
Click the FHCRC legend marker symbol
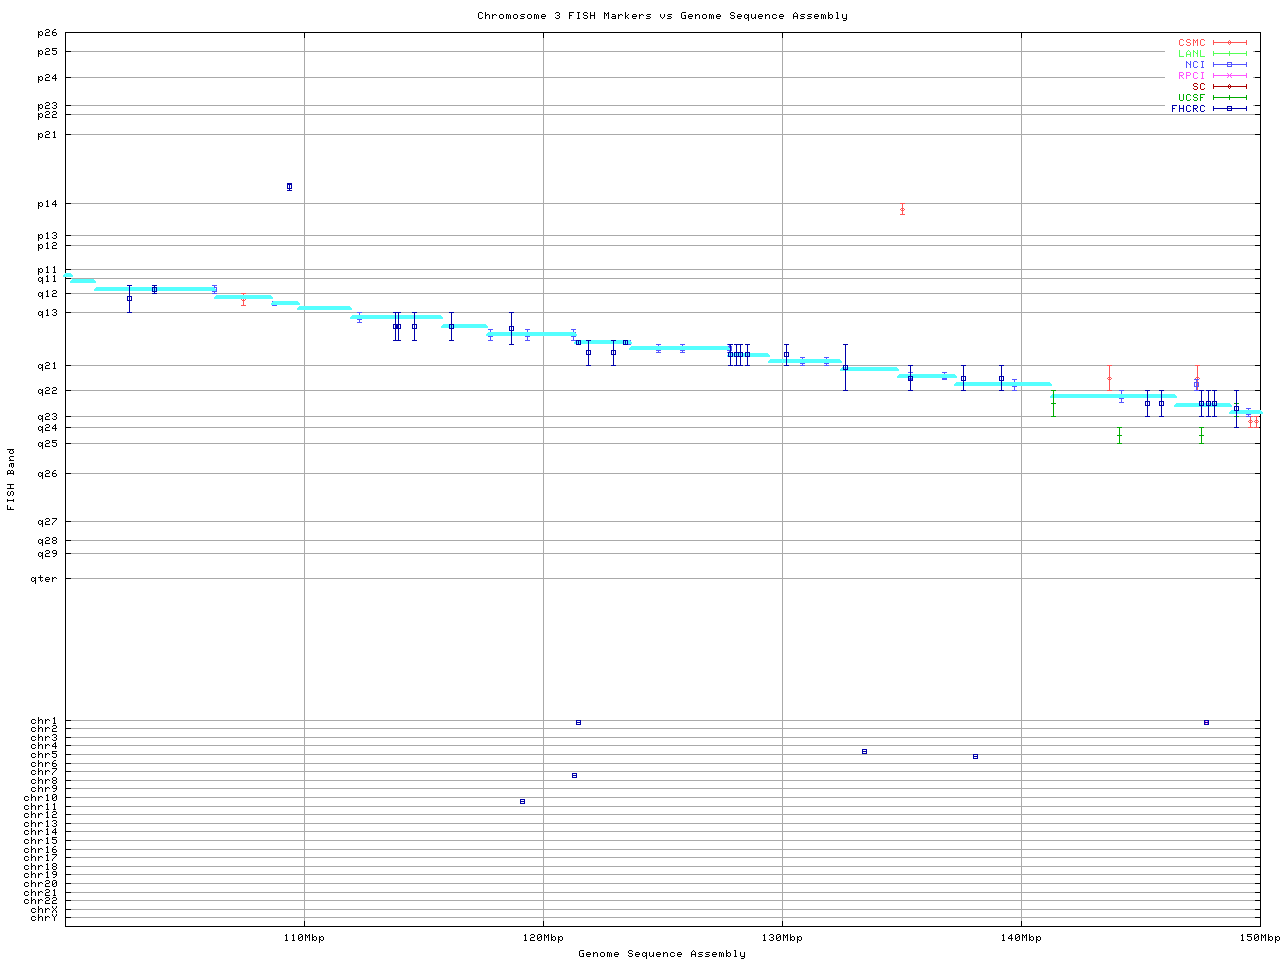click(x=1230, y=109)
